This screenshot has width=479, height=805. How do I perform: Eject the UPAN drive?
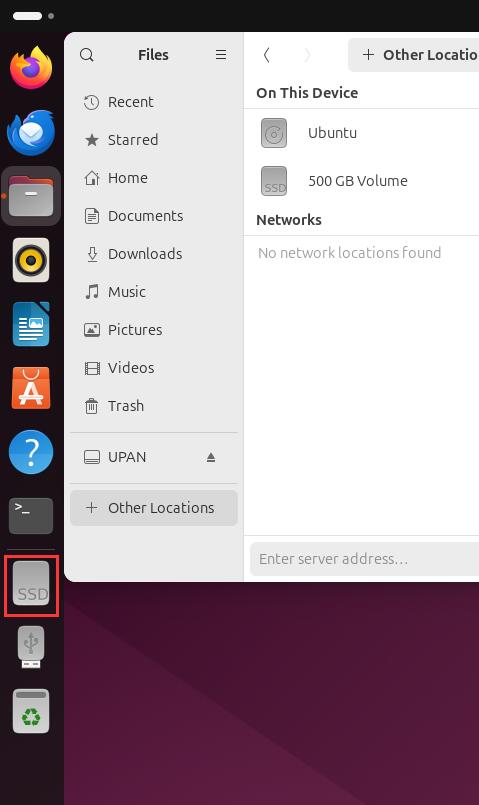[210, 457]
